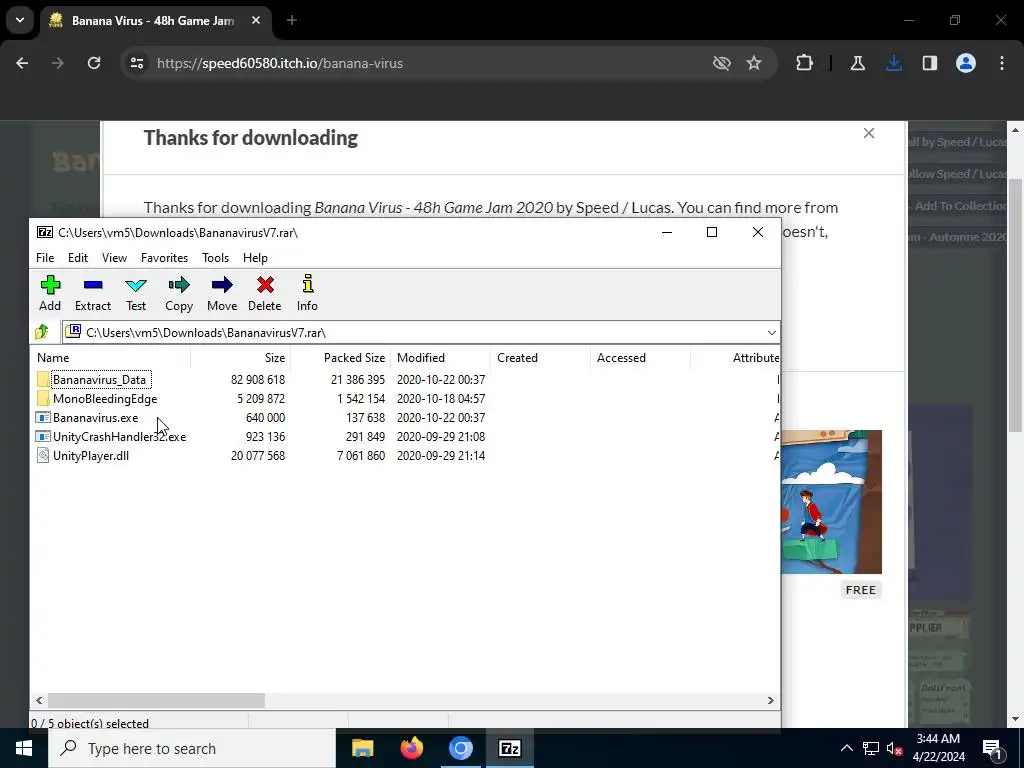Click the red Delete icon
The height and width of the screenshot is (768, 1024).
pyautogui.click(x=264, y=293)
